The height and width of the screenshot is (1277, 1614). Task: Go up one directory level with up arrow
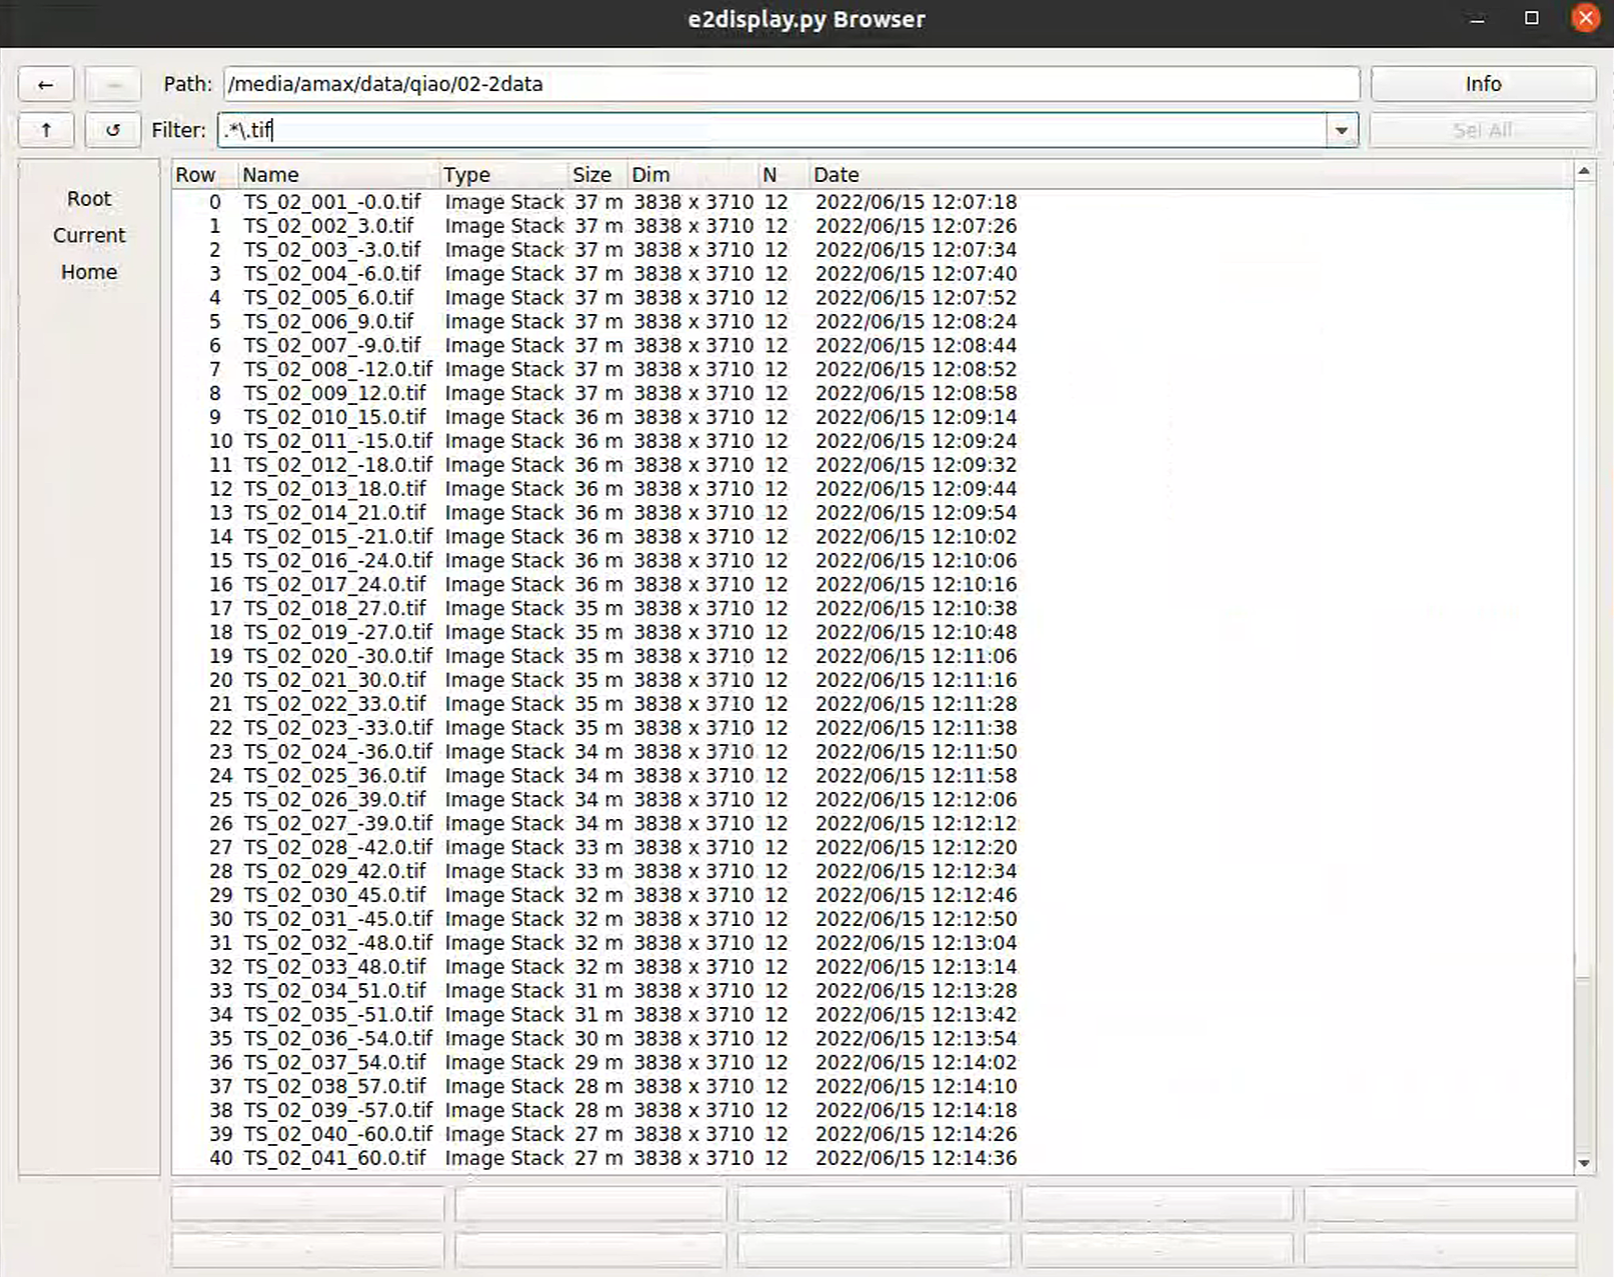click(45, 130)
